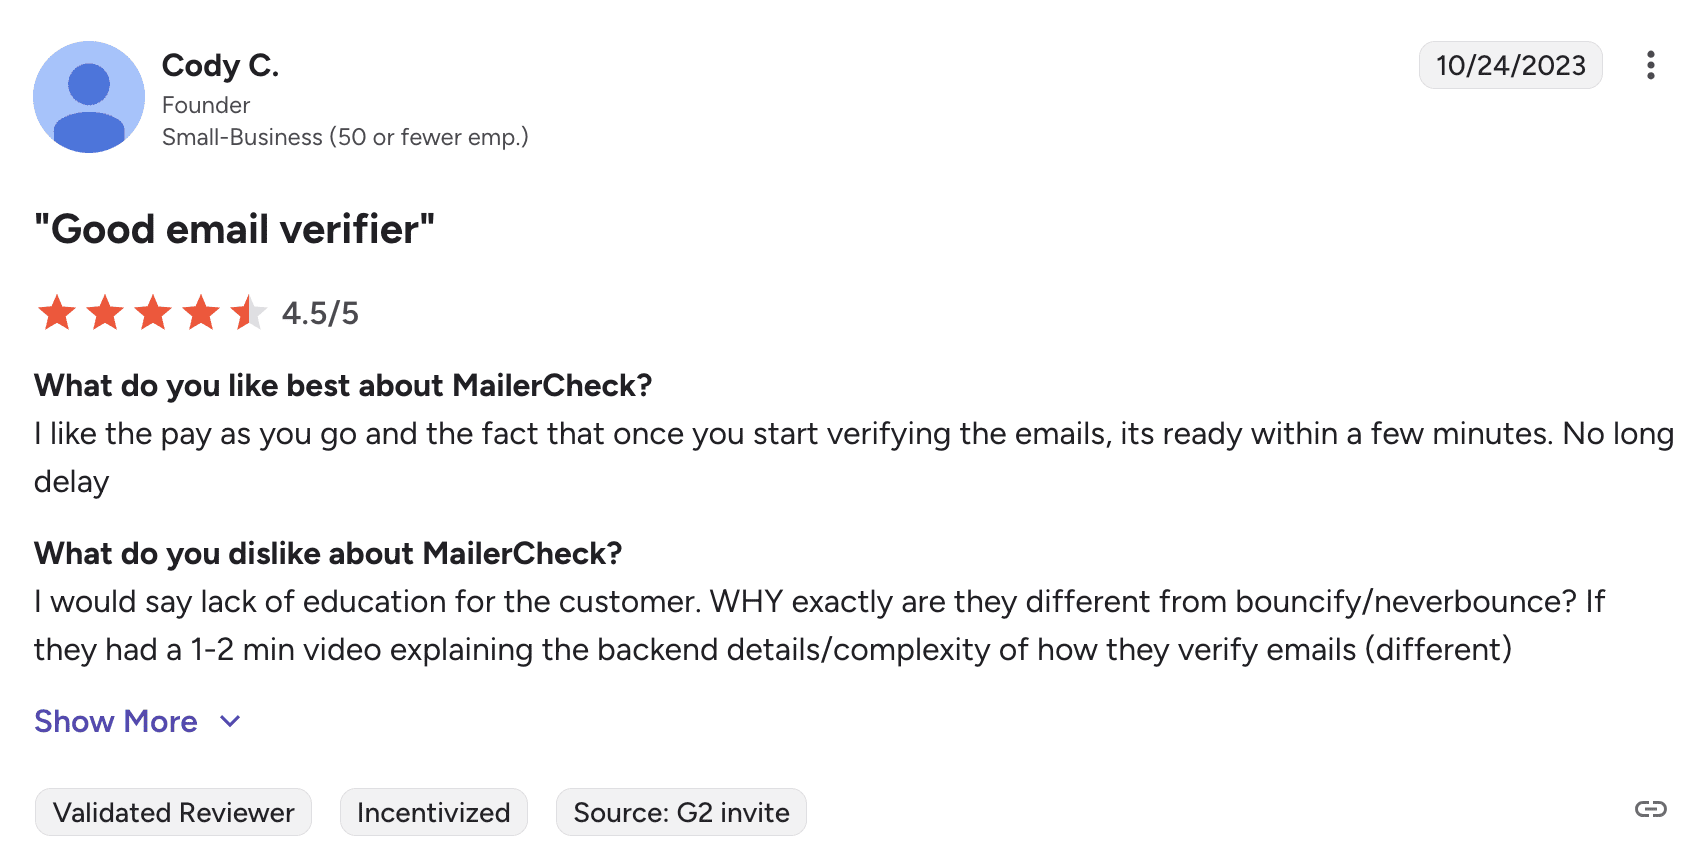Open the "Good email verifier" review title

(234, 229)
